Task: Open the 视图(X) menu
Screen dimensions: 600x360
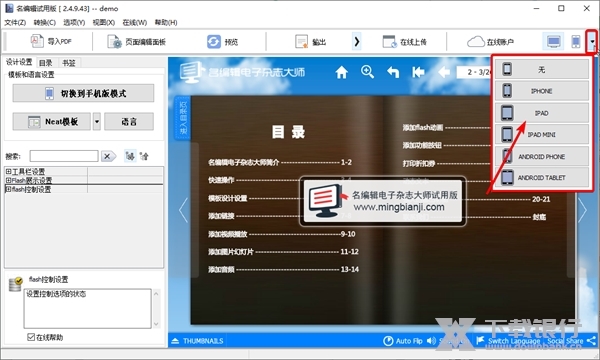Action: click(x=104, y=23)
